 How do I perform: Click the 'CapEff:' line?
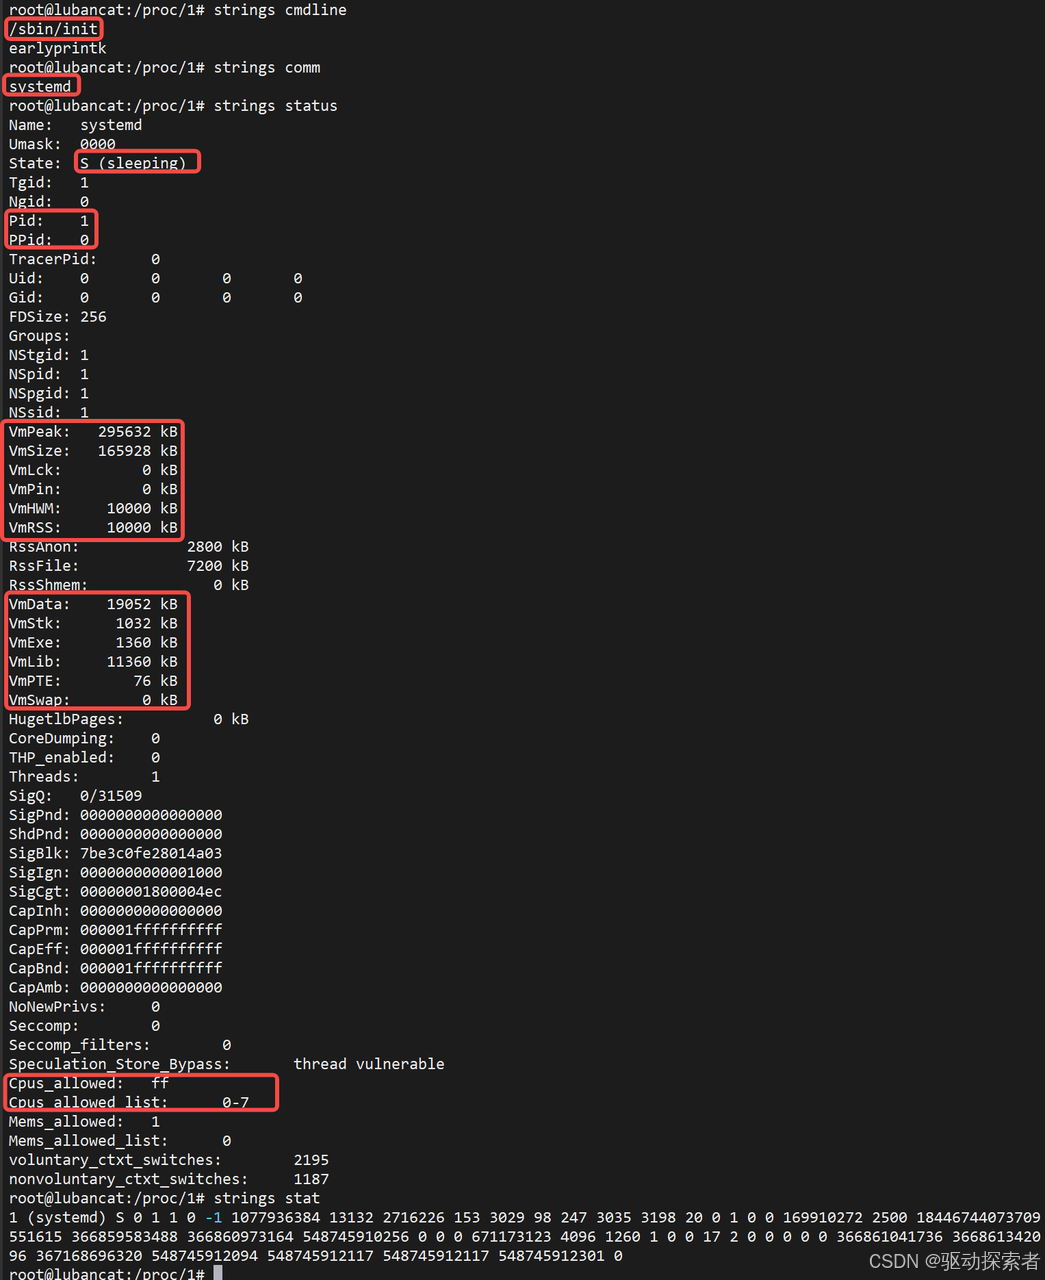[x=116, y=949]
